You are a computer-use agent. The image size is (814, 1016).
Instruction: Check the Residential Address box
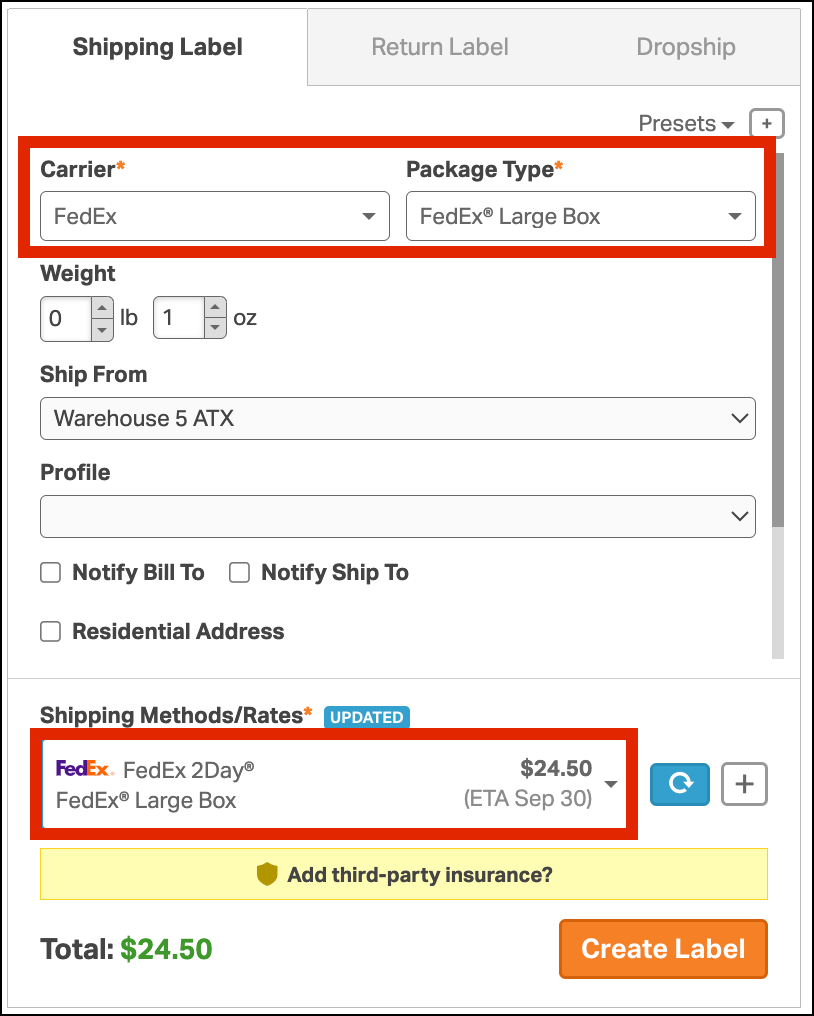tap(51, 632)
